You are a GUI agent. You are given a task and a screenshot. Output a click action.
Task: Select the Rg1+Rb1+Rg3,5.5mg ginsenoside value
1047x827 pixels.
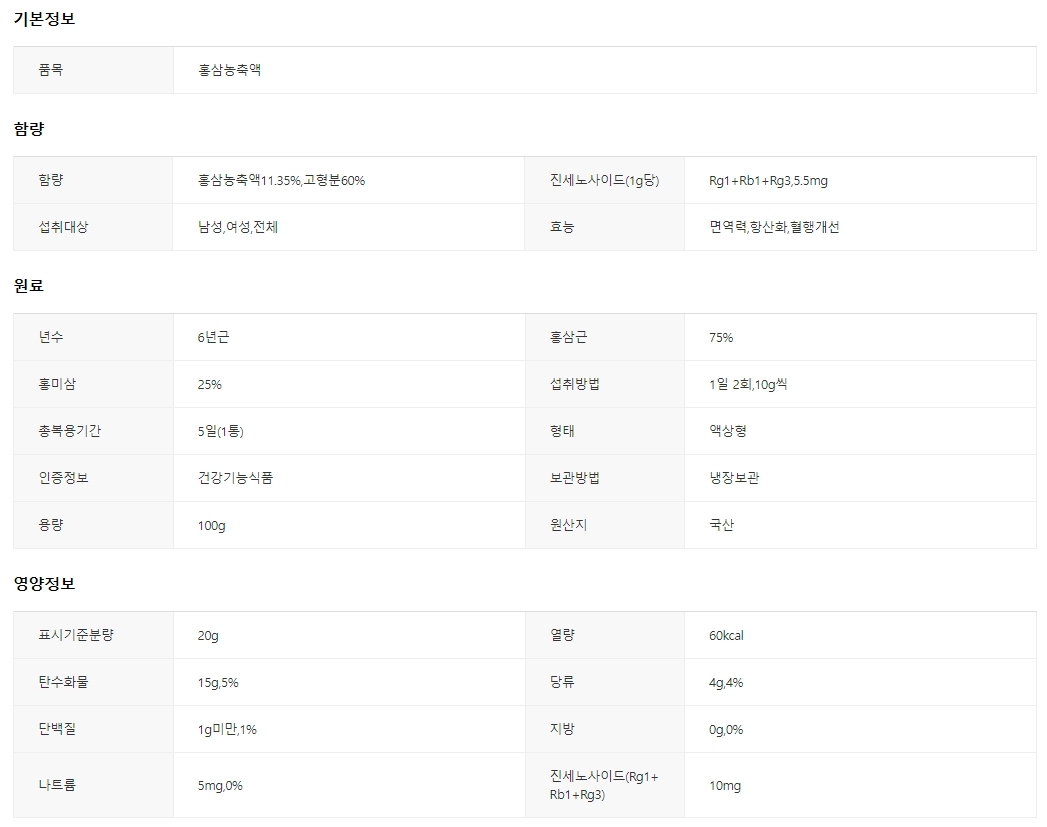tap(768, 180)
